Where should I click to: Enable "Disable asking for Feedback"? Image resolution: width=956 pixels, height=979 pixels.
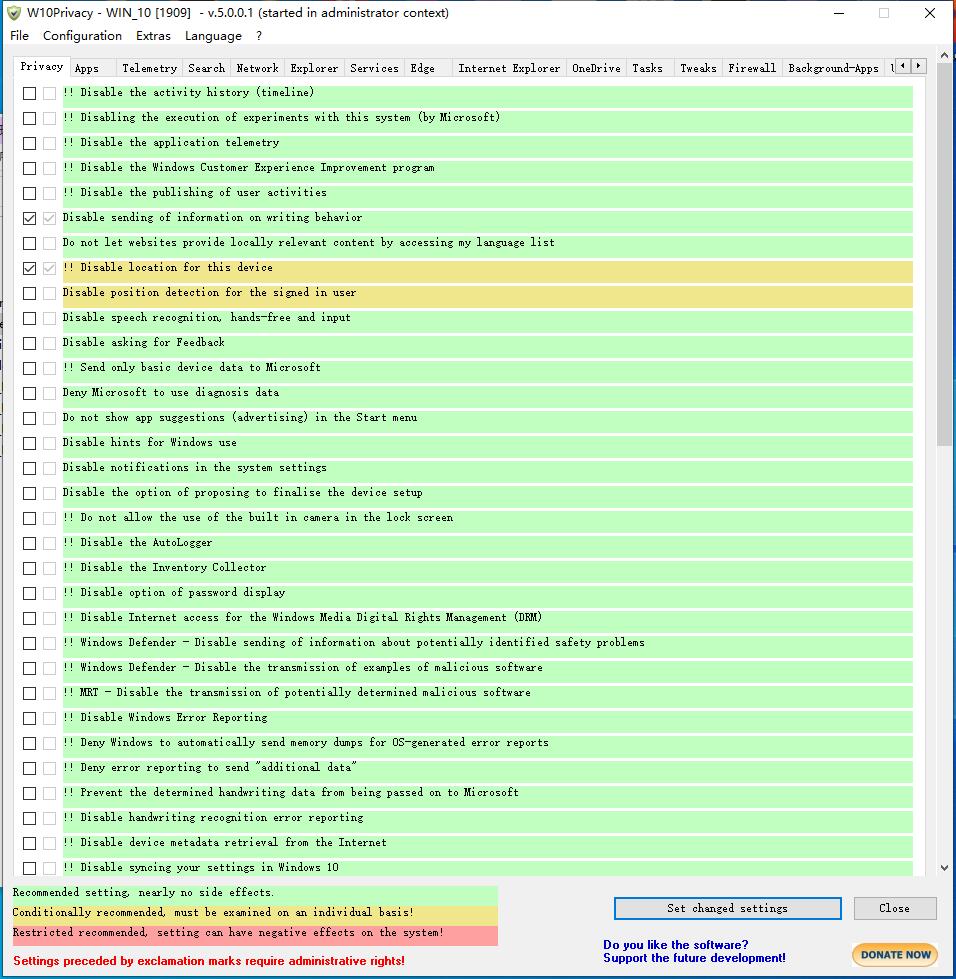point(28,342)
